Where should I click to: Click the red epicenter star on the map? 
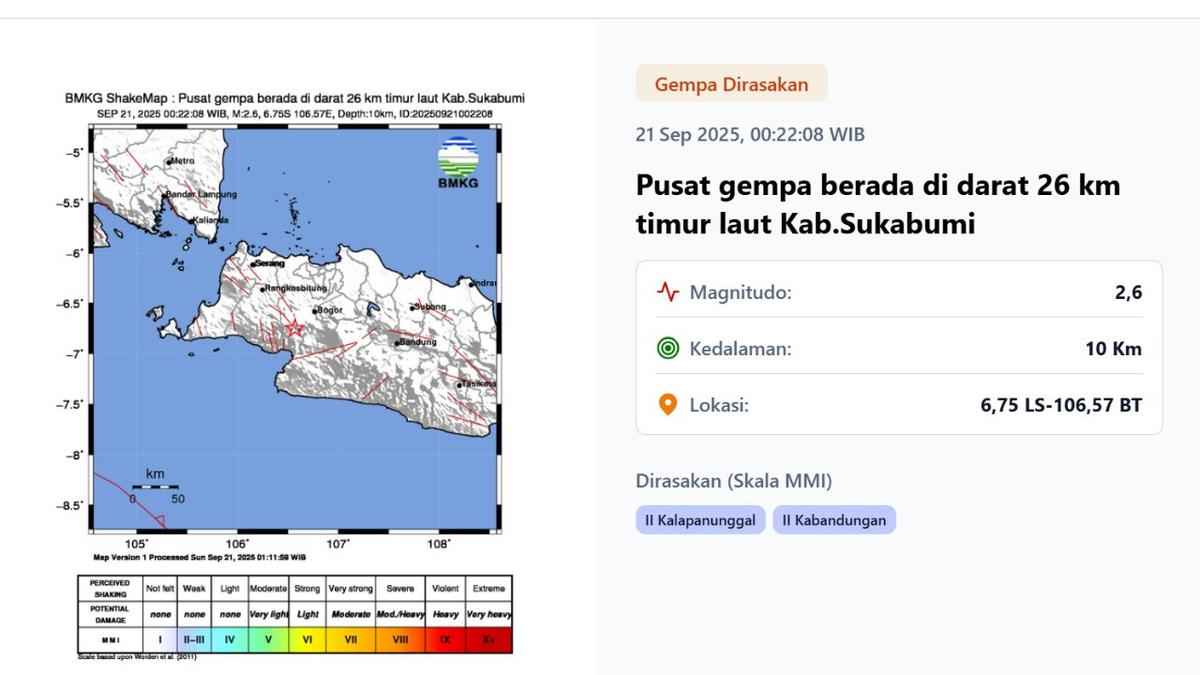pos(295,328)
